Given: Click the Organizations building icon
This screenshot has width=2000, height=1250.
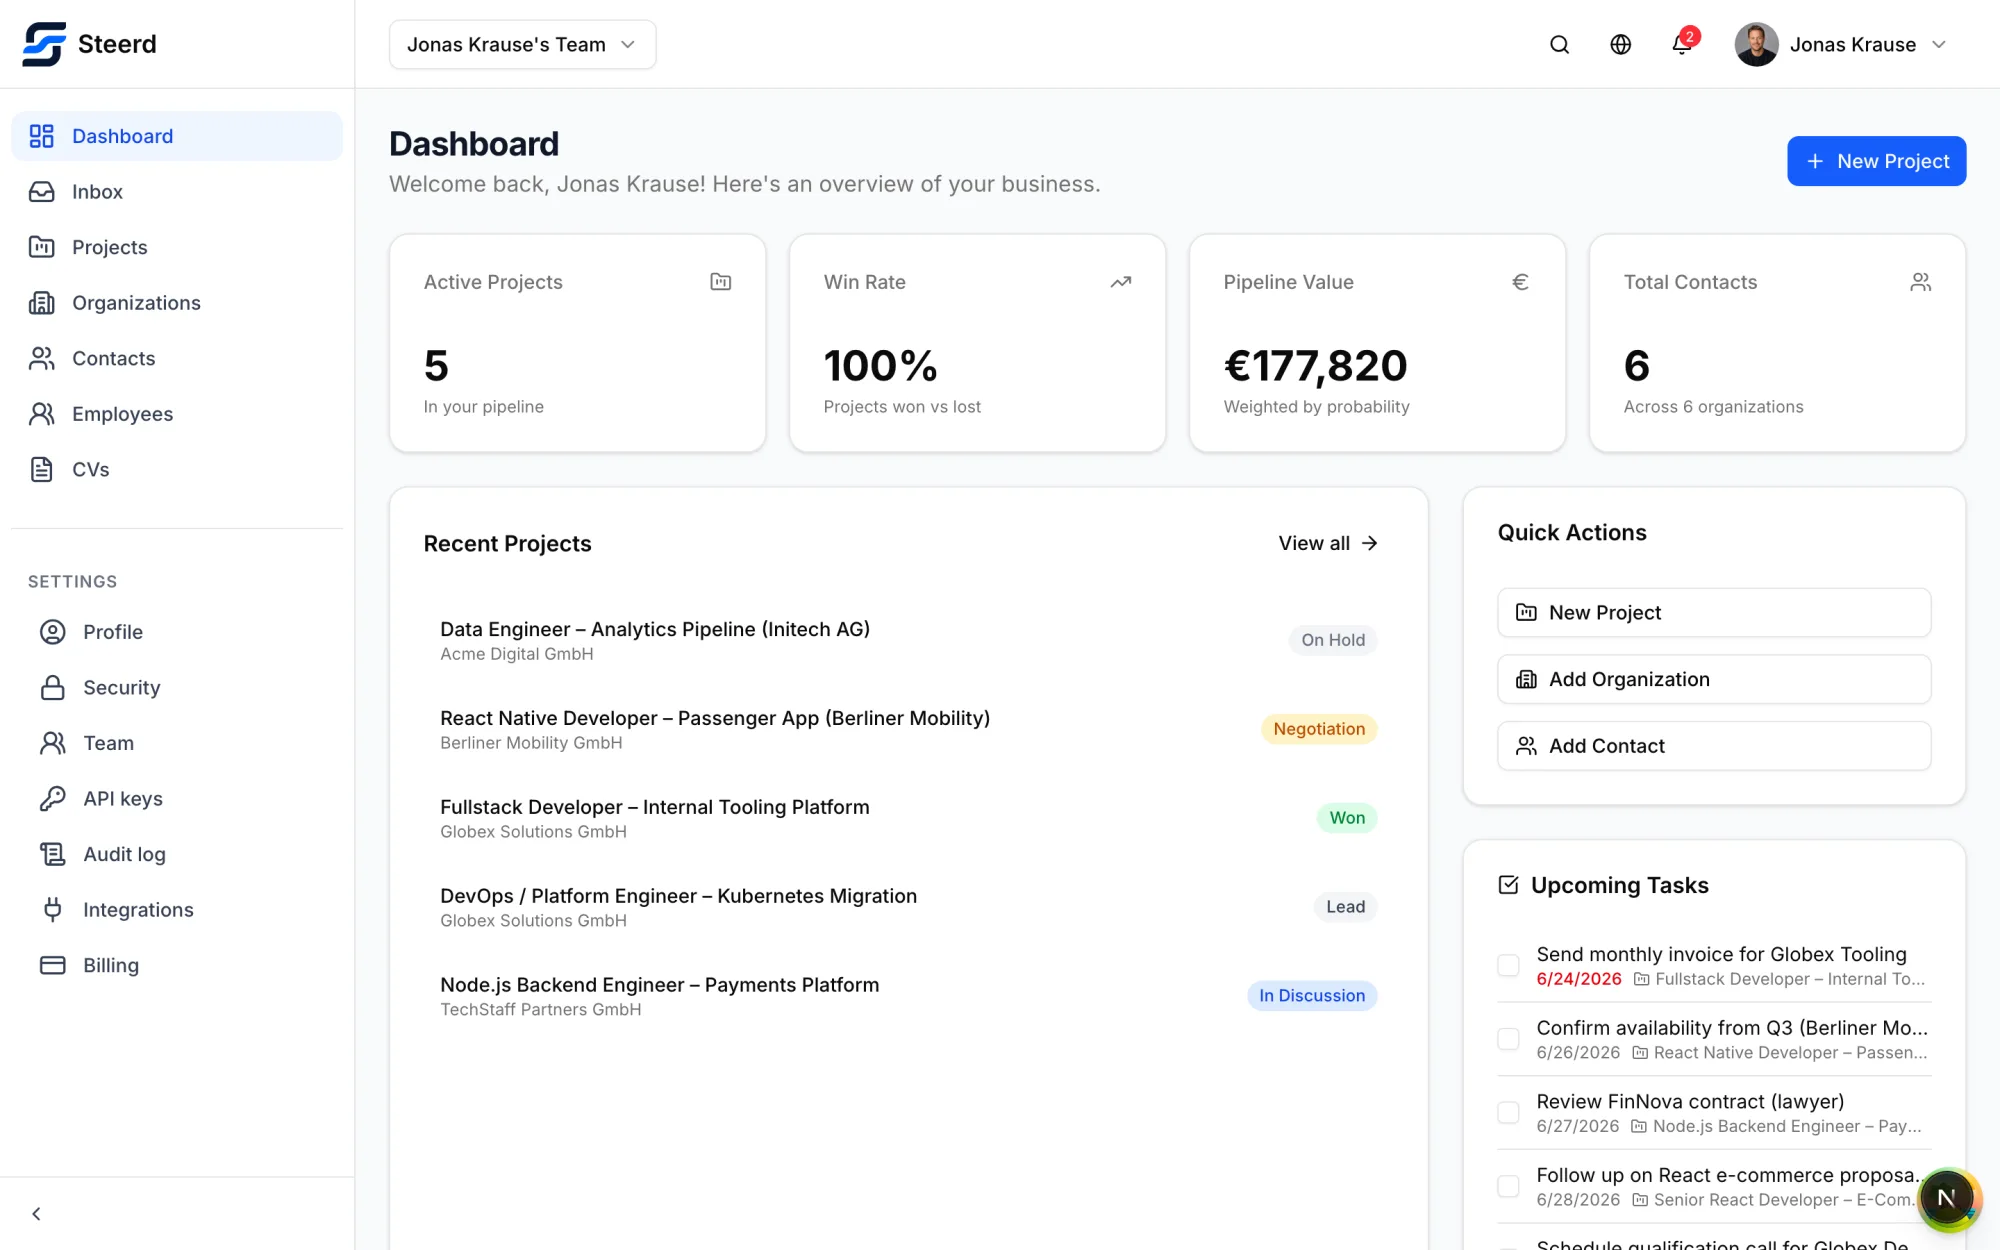Looking at the screenshot, I should [x=42, y=302].
